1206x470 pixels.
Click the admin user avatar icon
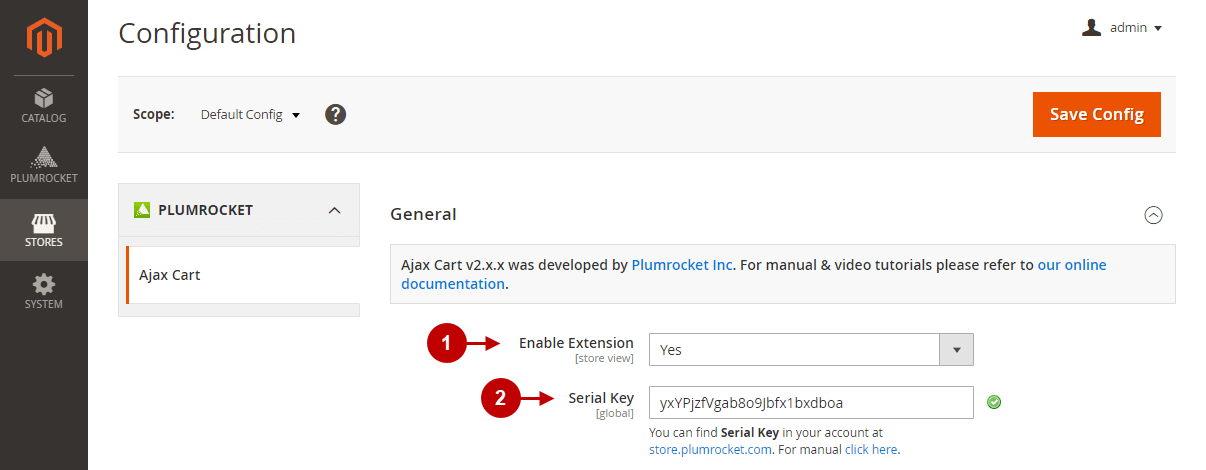tap(1091, 28)
